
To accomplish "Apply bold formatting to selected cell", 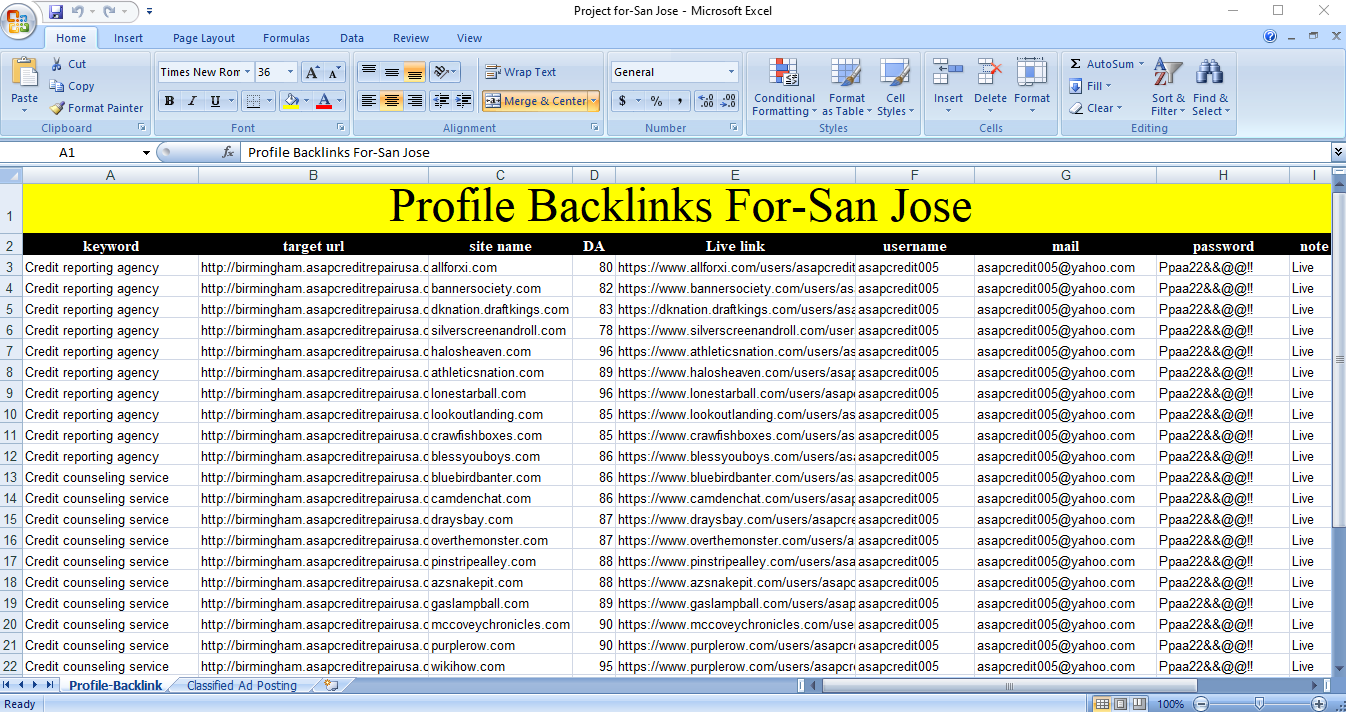I will (169, 100).
